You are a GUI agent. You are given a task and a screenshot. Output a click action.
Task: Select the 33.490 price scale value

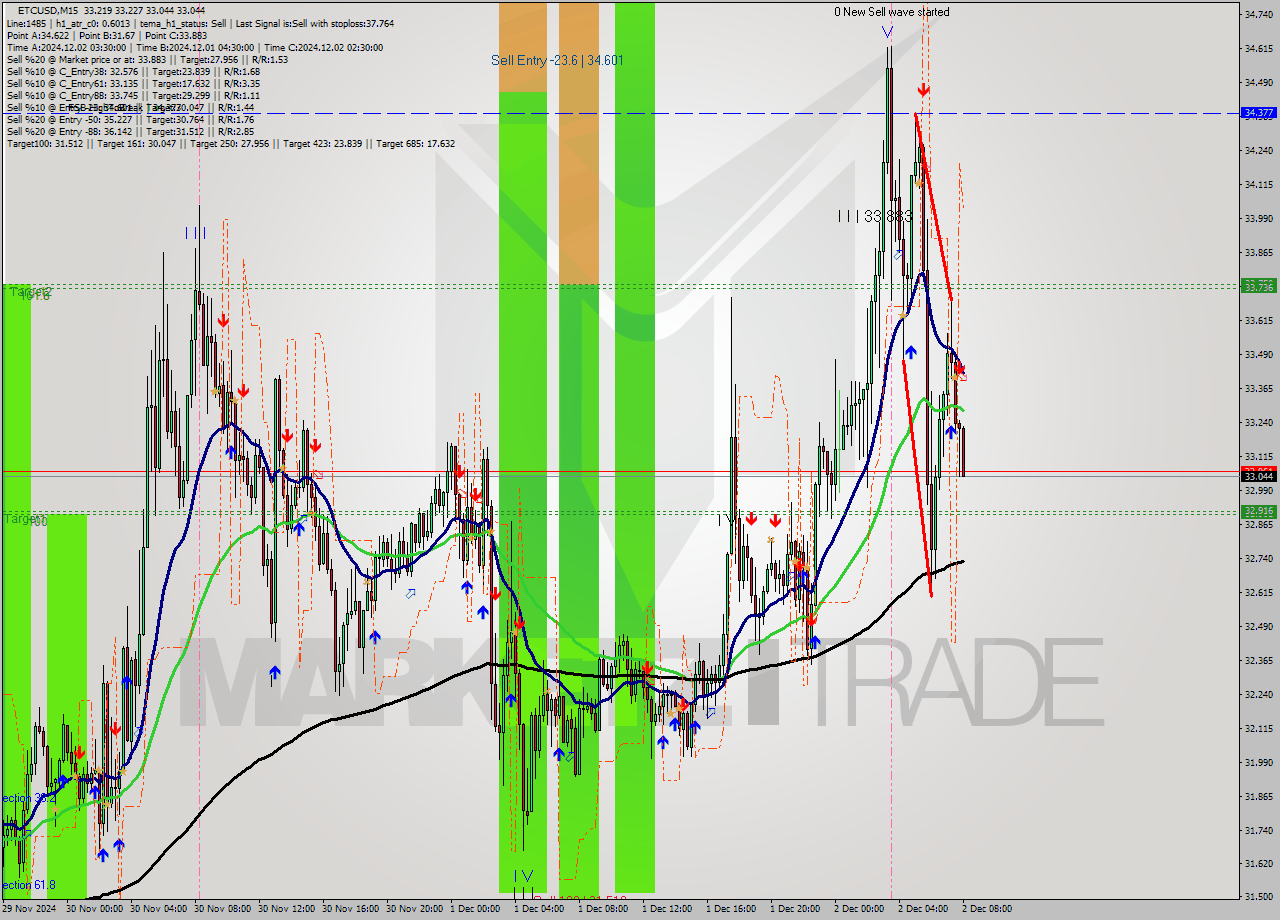[x=1258, y=354]
